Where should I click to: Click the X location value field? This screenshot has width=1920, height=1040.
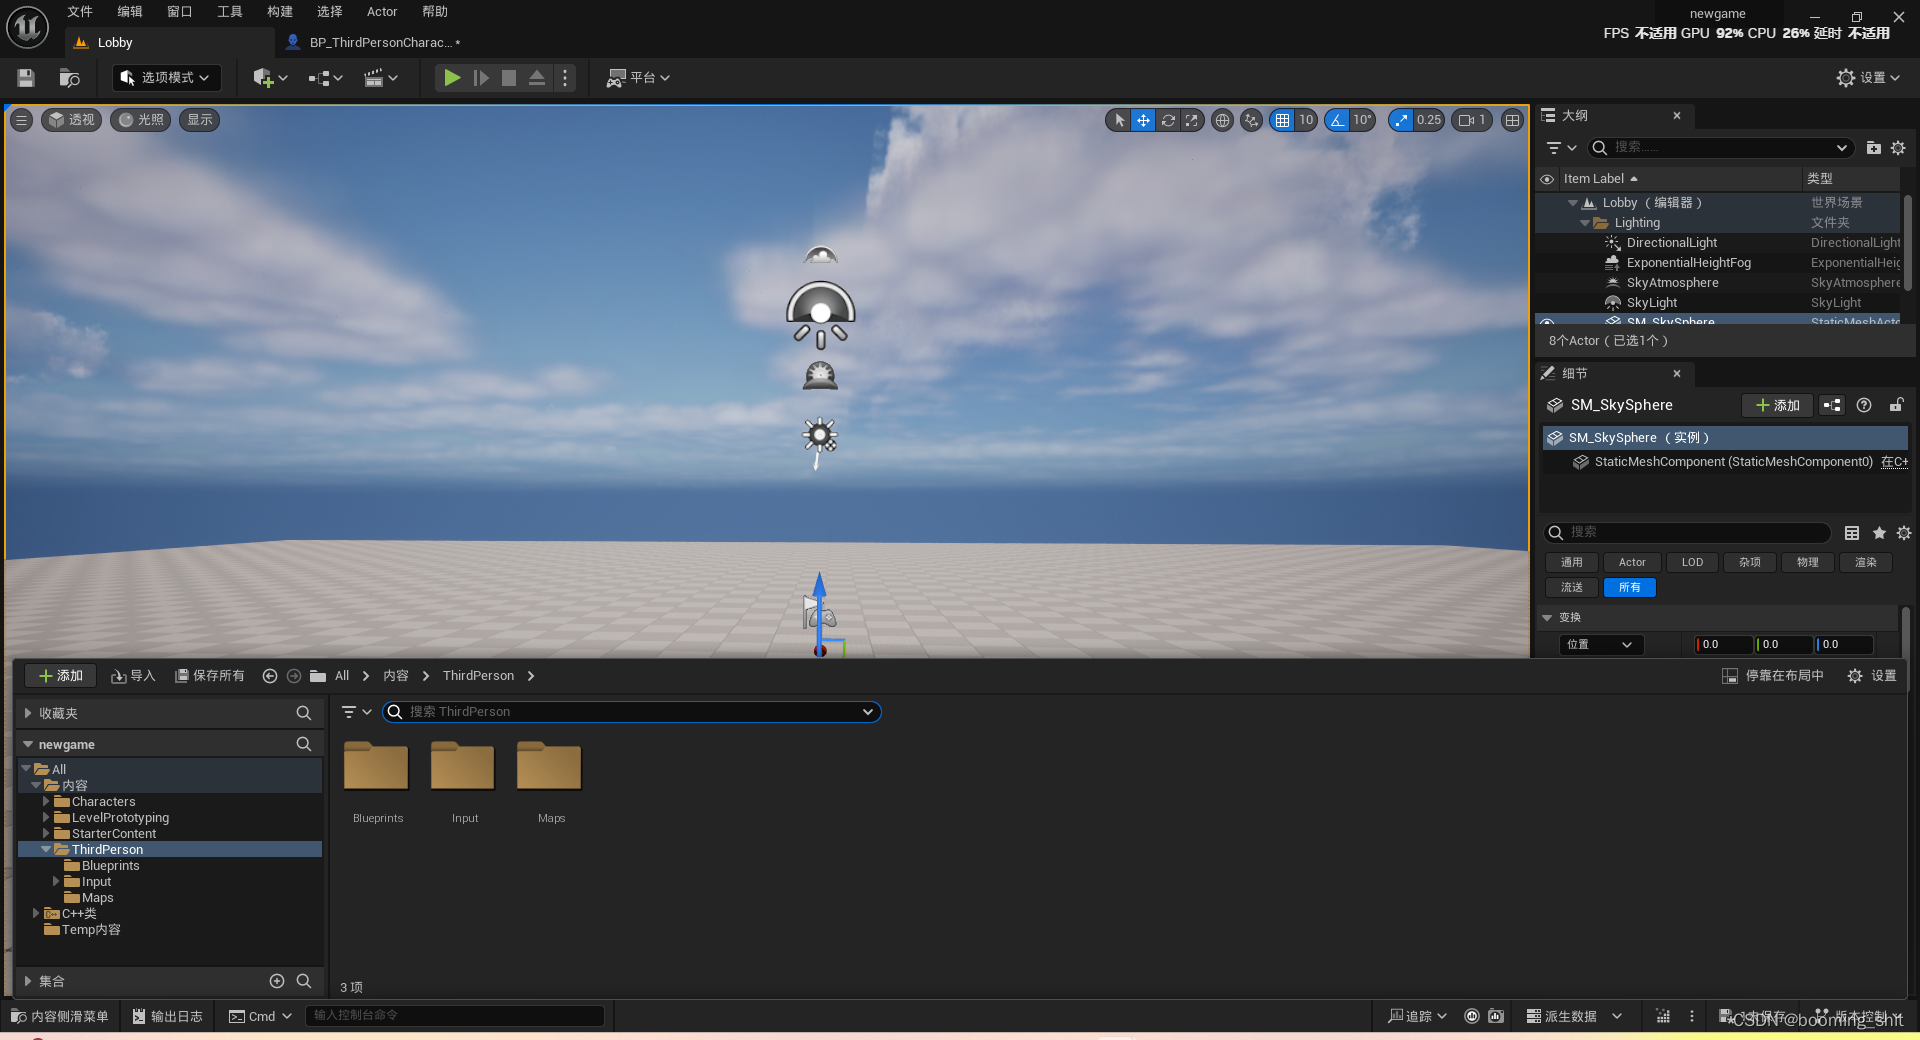[x=1725, y=645]
